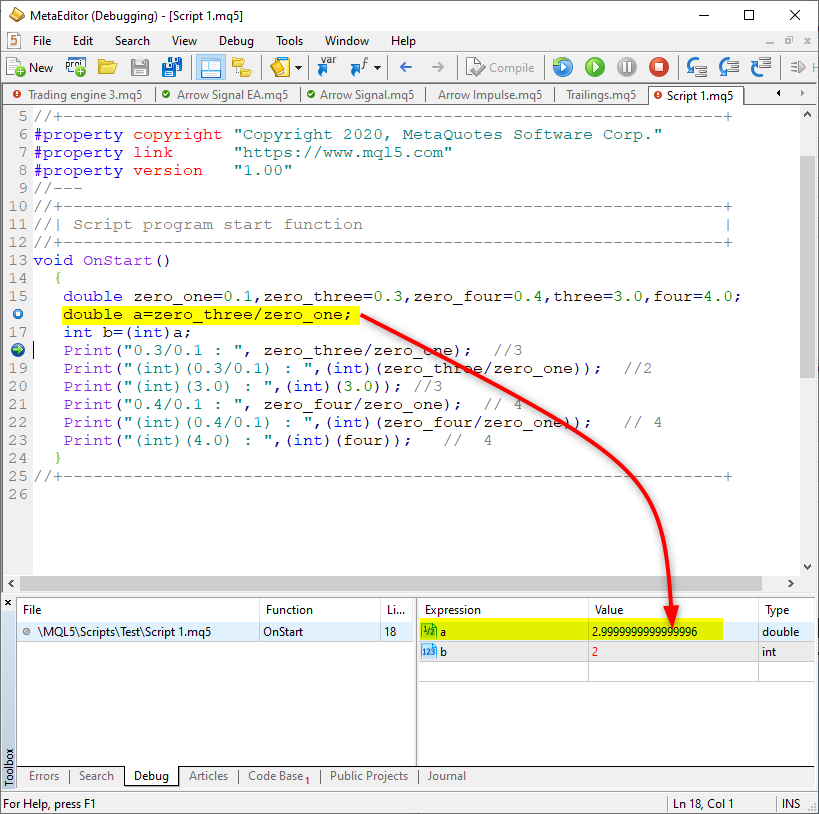819x814 pixels.
Task: Click the editor scroll up arrow
Action: point(808,114)
